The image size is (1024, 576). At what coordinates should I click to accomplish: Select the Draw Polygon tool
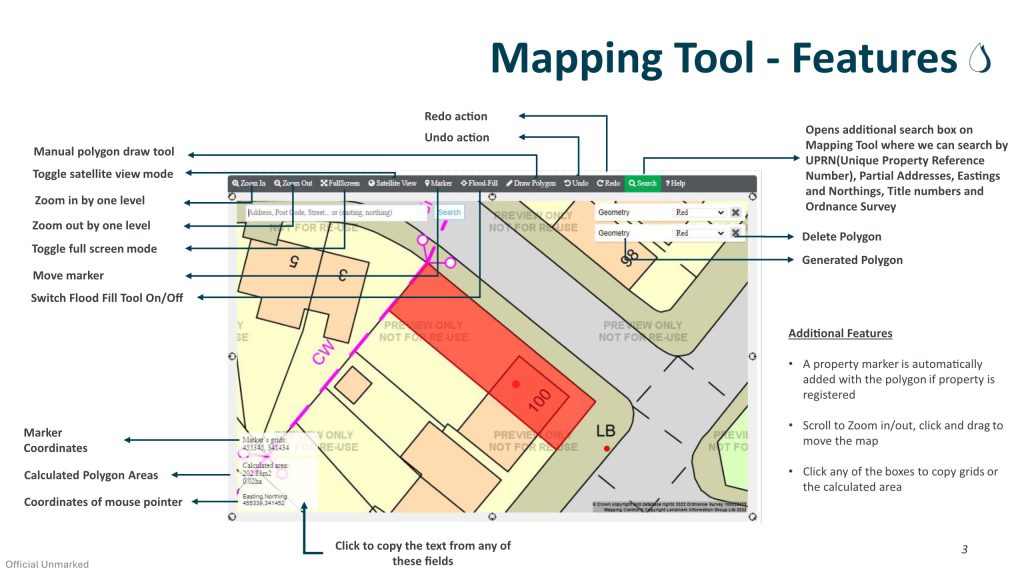click(x=531, y=184)
